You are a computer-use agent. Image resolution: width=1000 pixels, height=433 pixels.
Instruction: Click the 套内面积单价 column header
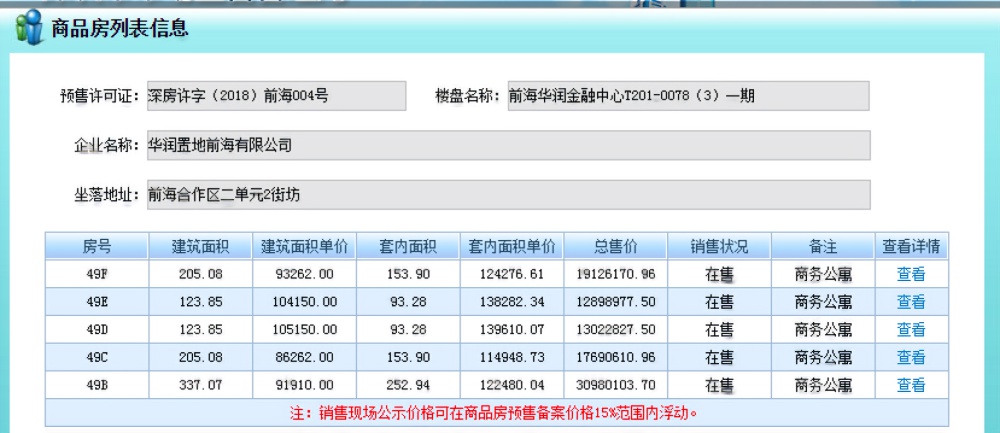(511, 246)
